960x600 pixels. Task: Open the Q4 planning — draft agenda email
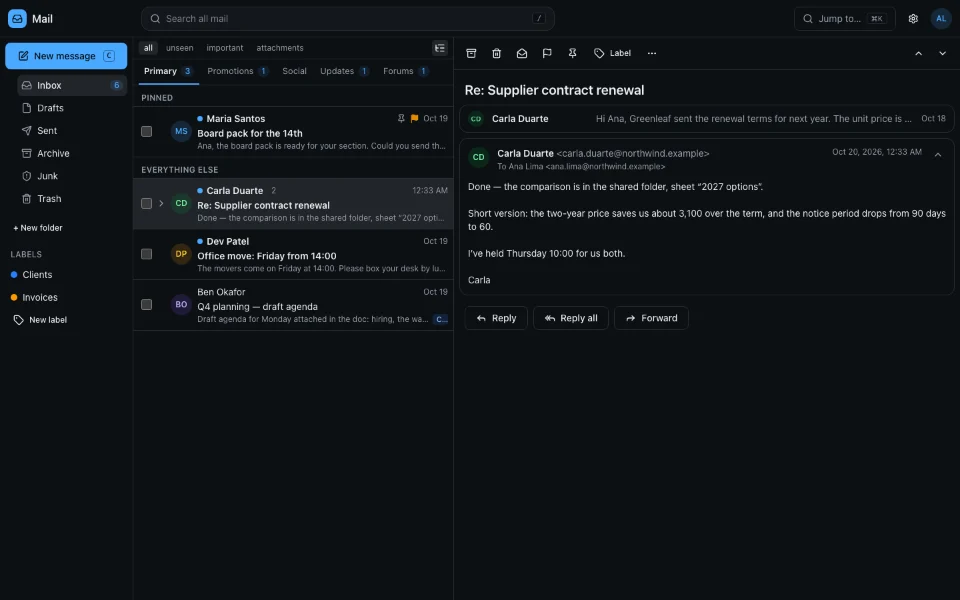[293, 305]
